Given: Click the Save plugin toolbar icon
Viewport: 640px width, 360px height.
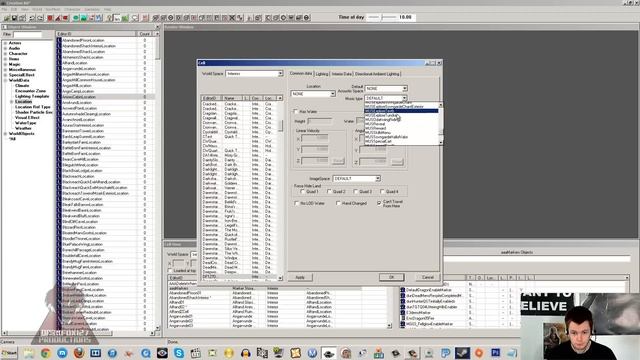Looking at the screenshot, I should pos(14,18).
